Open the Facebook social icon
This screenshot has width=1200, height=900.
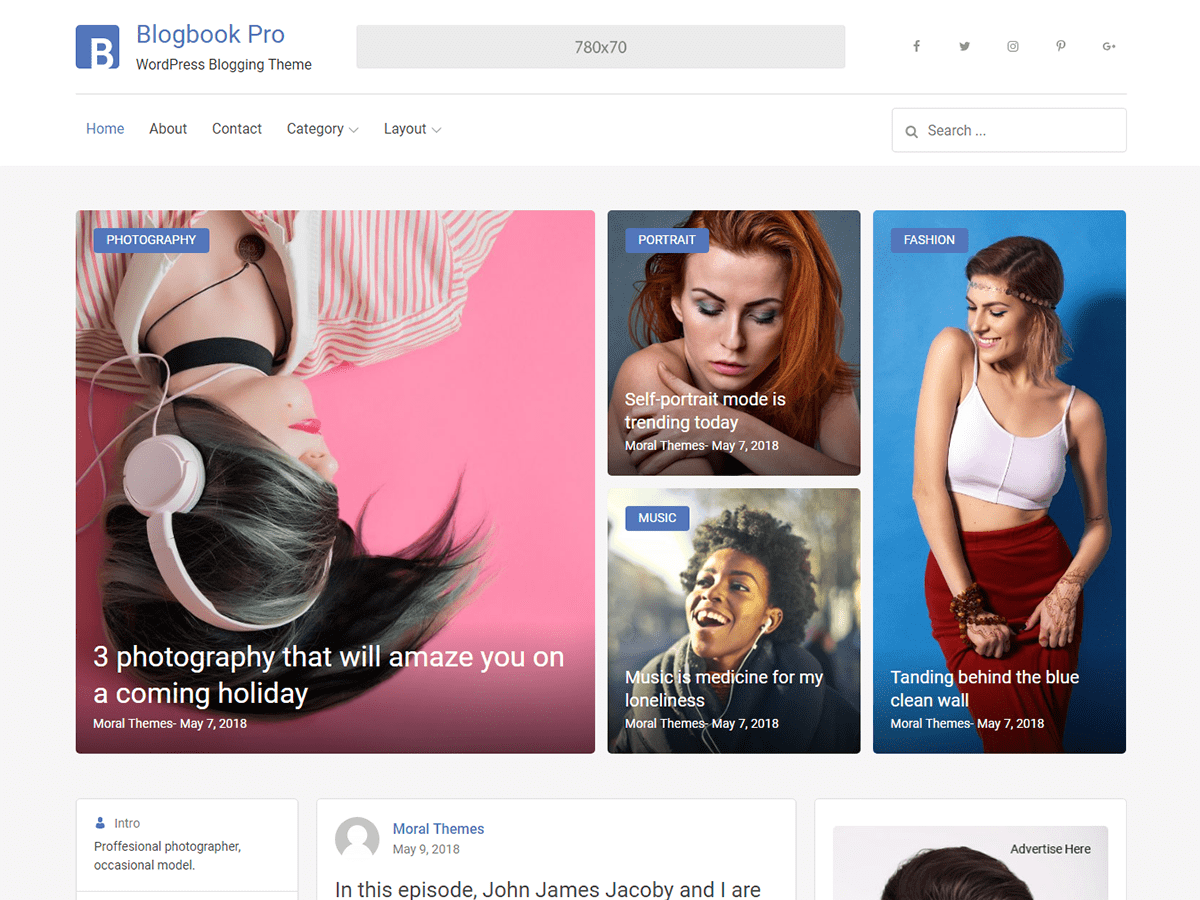pyautogui.click(x=916, y=46)
